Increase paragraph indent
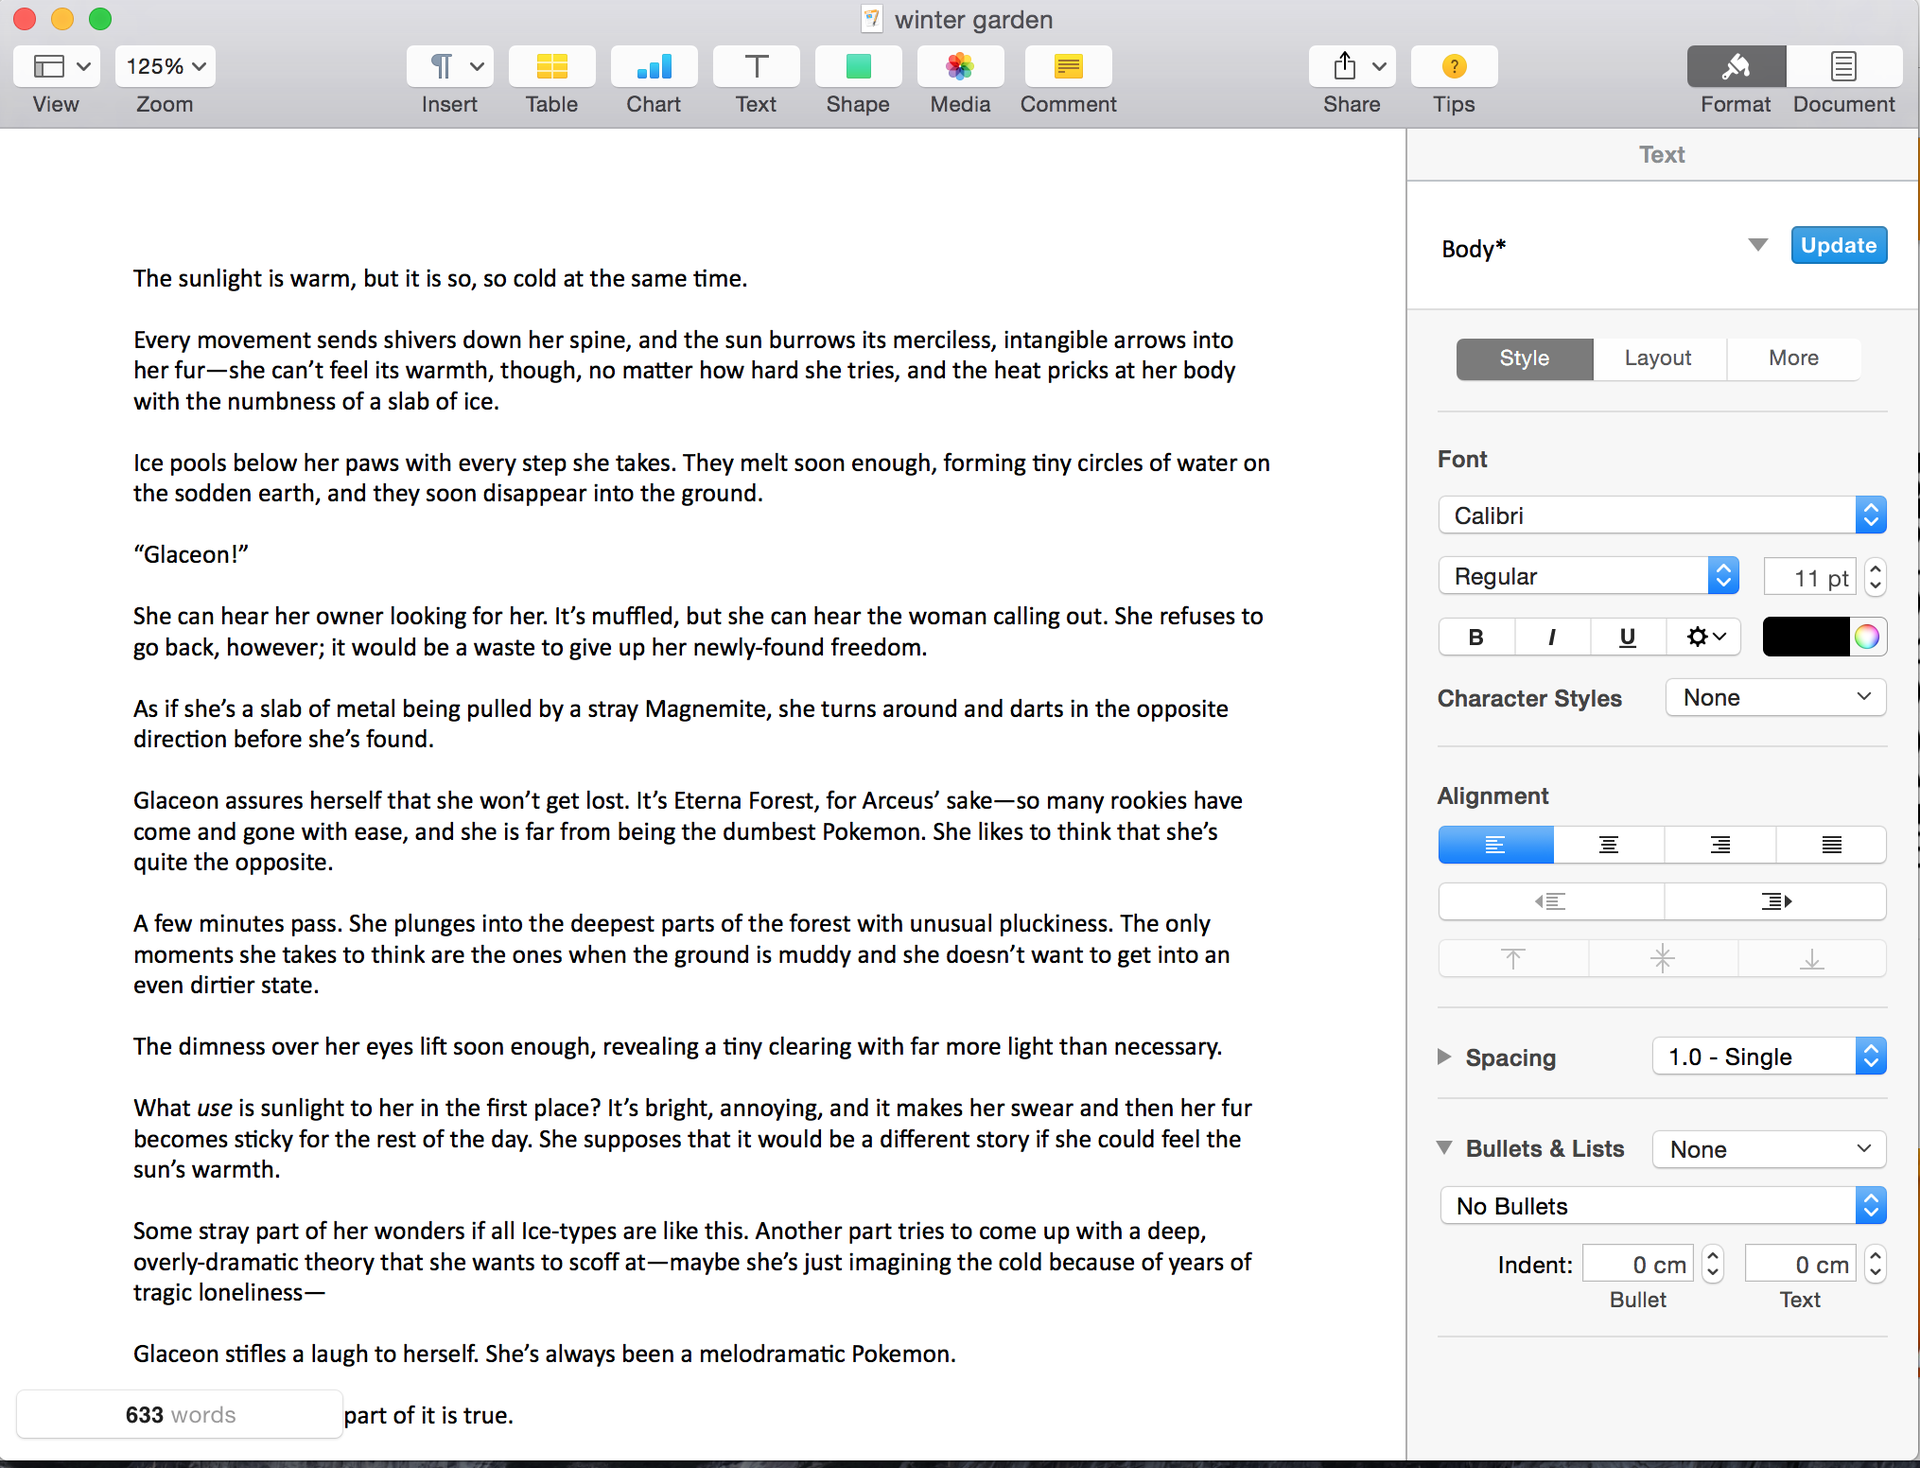Viewport: 1920px width, 1468px height. pyautogui.click(x=1776, y=901)
